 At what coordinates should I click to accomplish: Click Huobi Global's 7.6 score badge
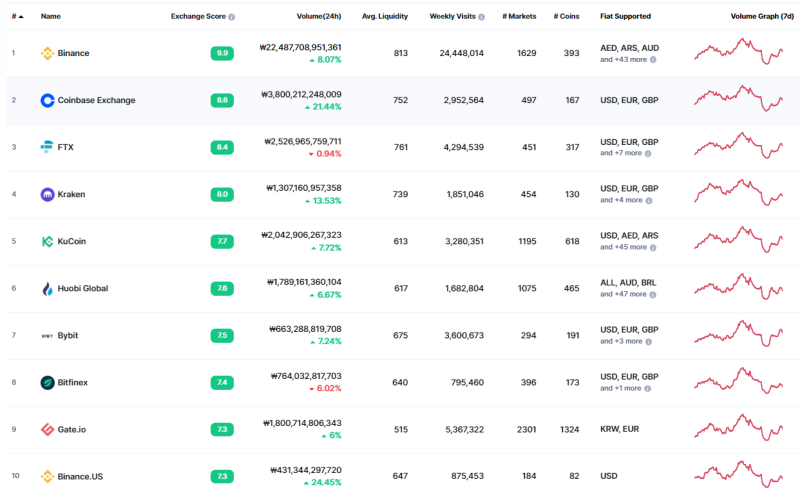point(222,288)
